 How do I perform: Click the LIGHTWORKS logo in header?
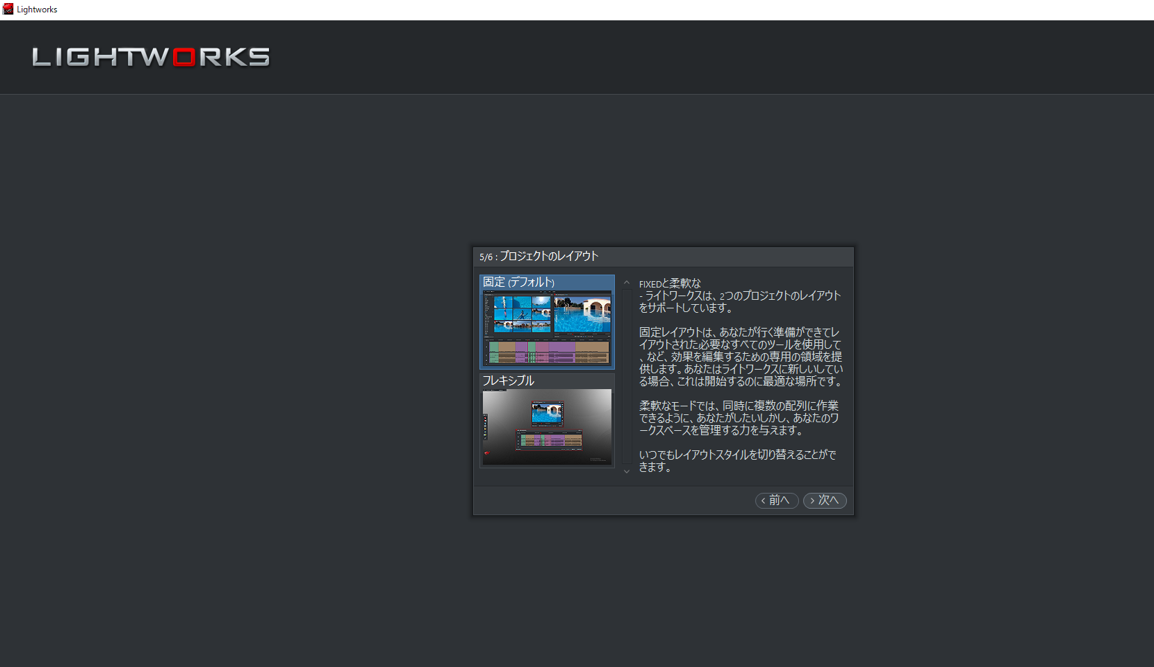[151, 57]
